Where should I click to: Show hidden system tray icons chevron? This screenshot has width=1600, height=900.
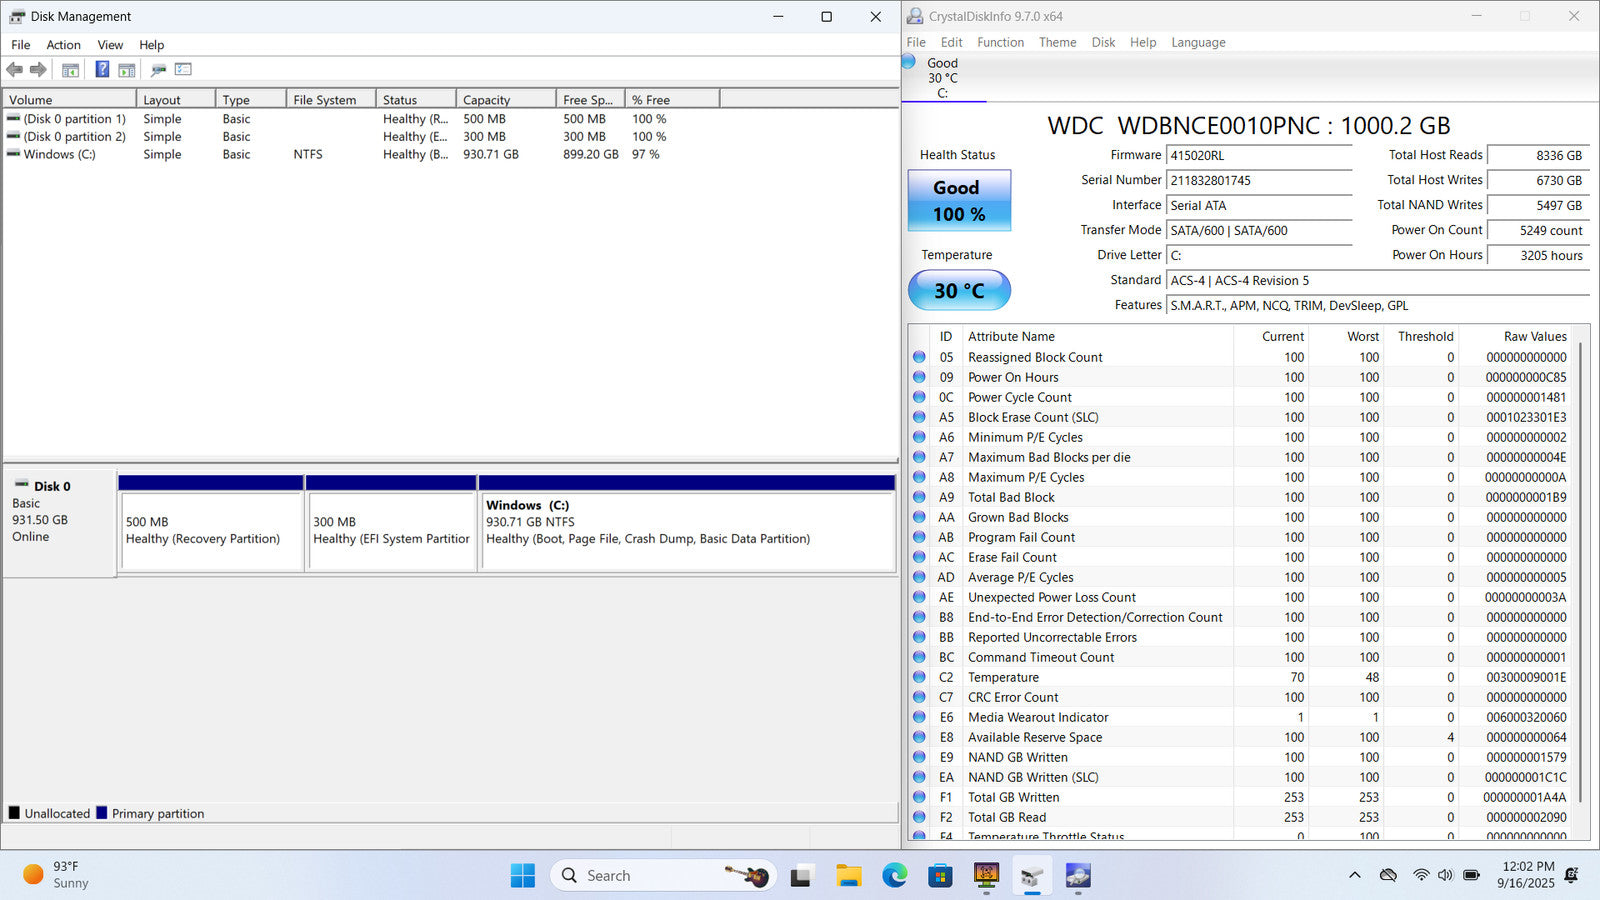[1355, 875]
